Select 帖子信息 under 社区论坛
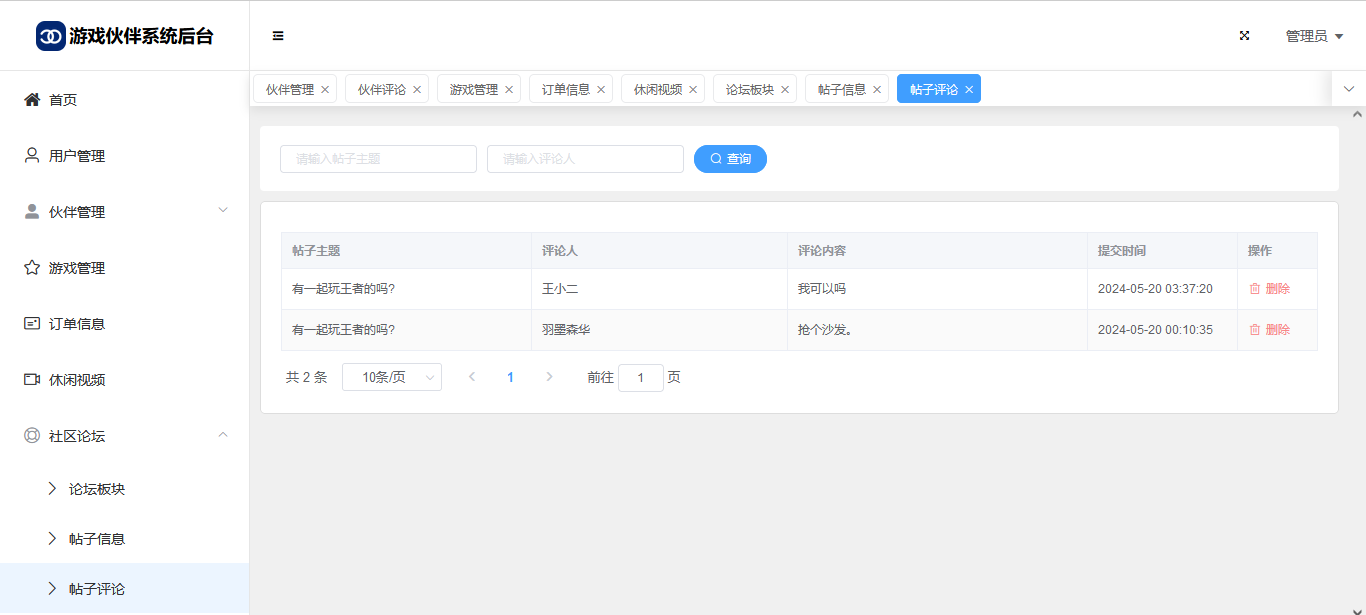Viewport: 1366px width, 615px height. click(x=96, y=539)
